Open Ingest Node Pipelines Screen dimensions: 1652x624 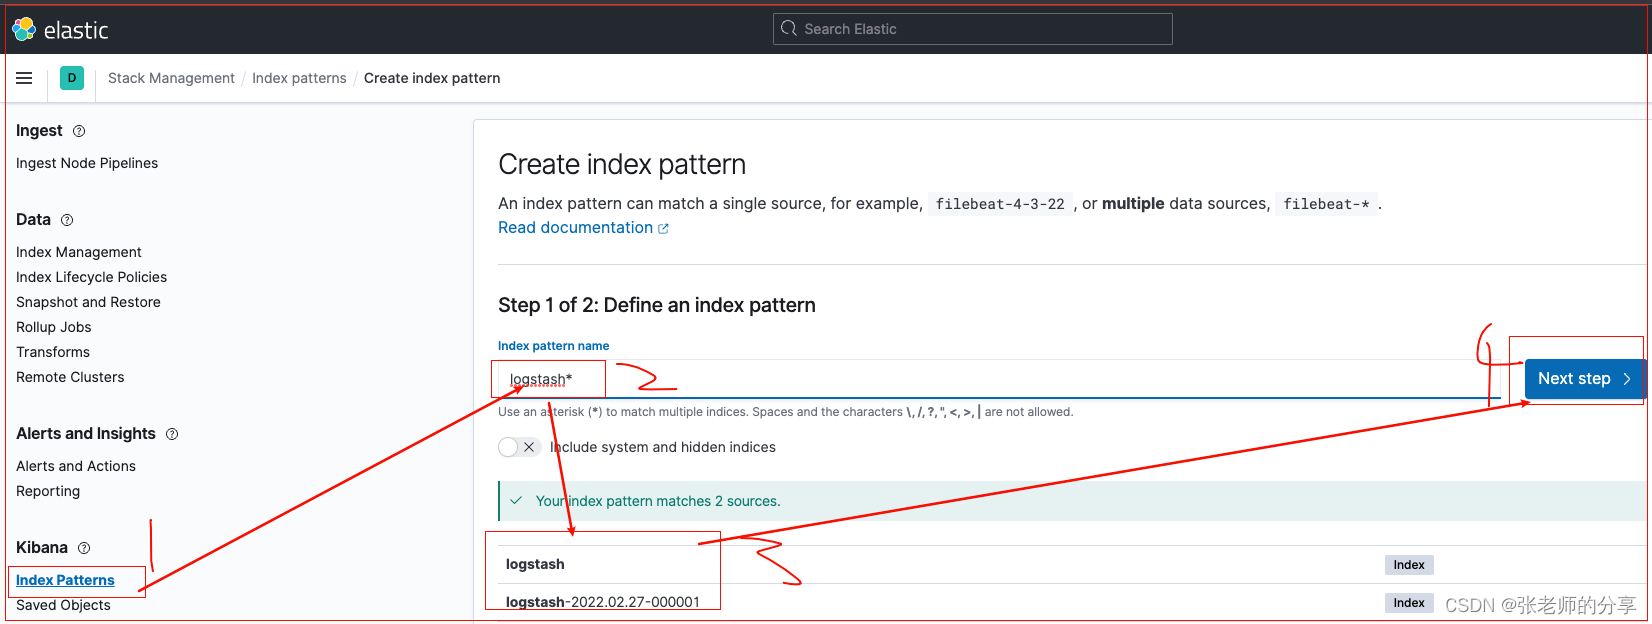click(87, 163)
